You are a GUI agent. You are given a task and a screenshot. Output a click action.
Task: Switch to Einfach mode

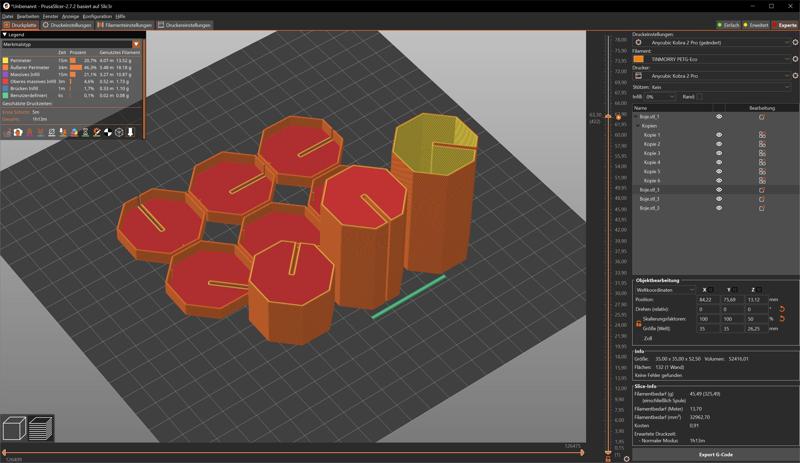click(x=727, y=25)
